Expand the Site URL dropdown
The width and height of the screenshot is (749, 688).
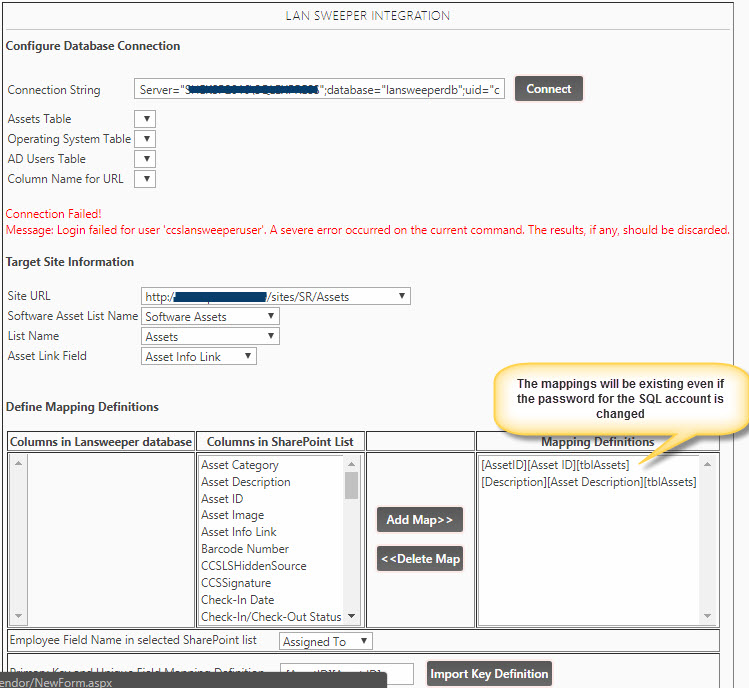point(276,296)
